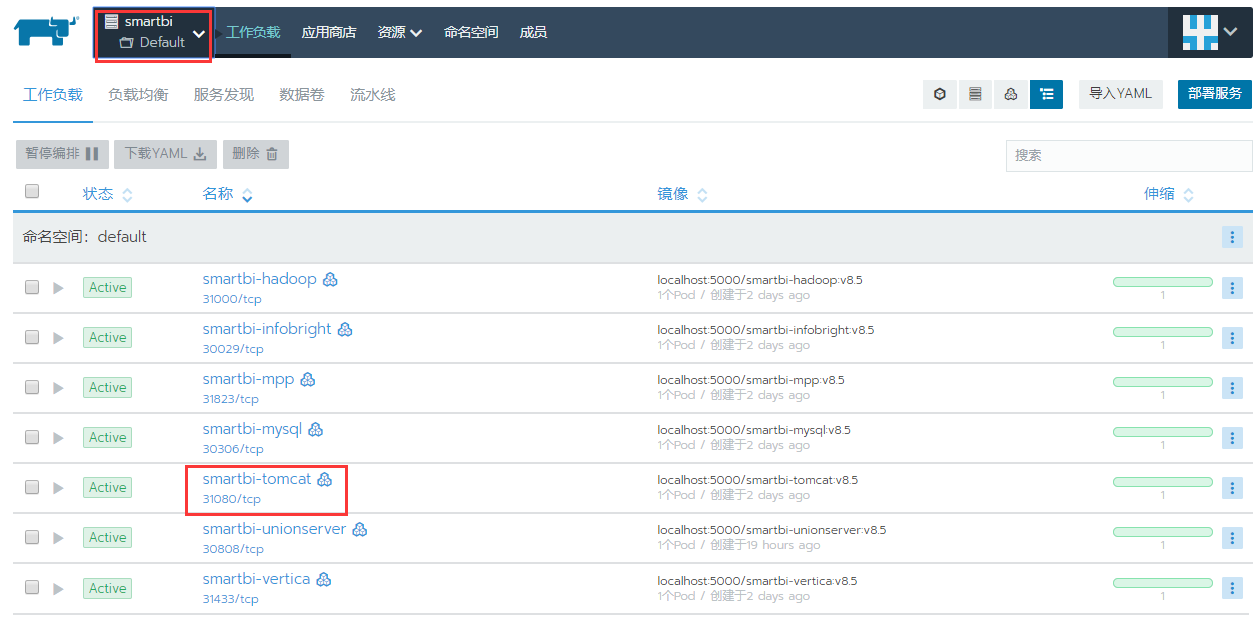Viewport: 1256px width, 619px height.
Task: Click deployment icon next to smartbi-hadoop
Action: click(330, 279)
